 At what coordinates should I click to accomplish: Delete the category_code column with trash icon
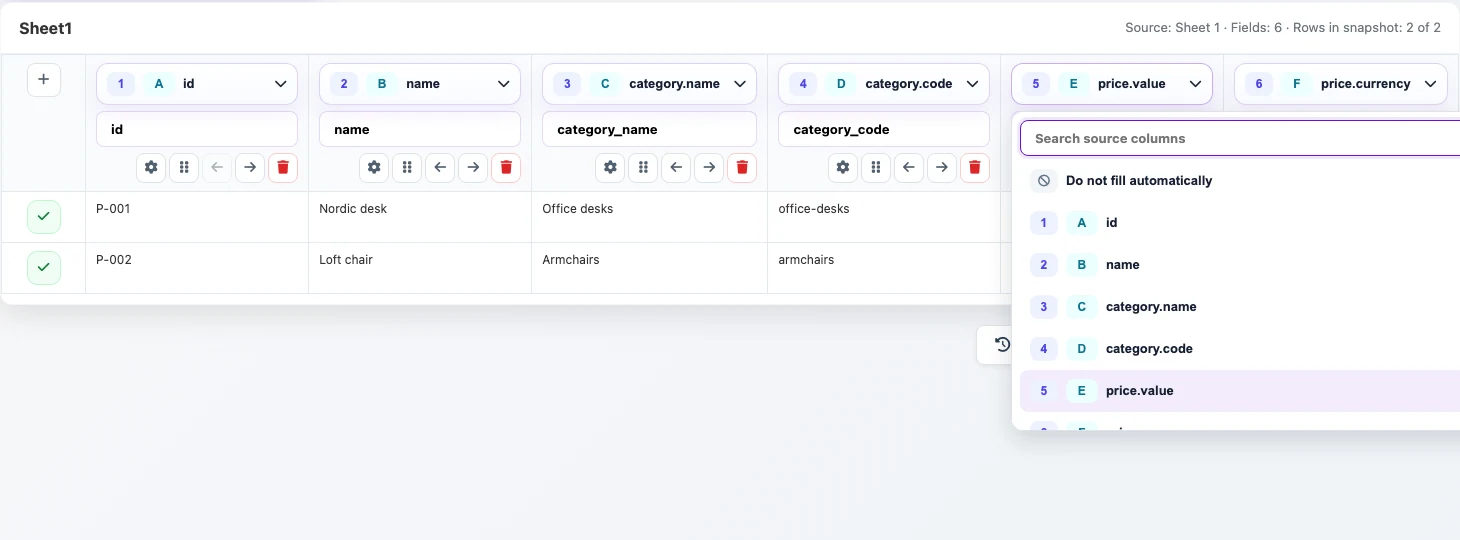click(975, 168)
